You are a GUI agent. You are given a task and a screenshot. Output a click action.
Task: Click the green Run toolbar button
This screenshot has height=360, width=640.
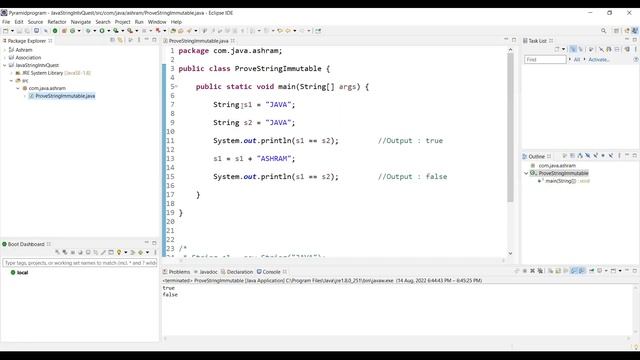coord(102,31)
